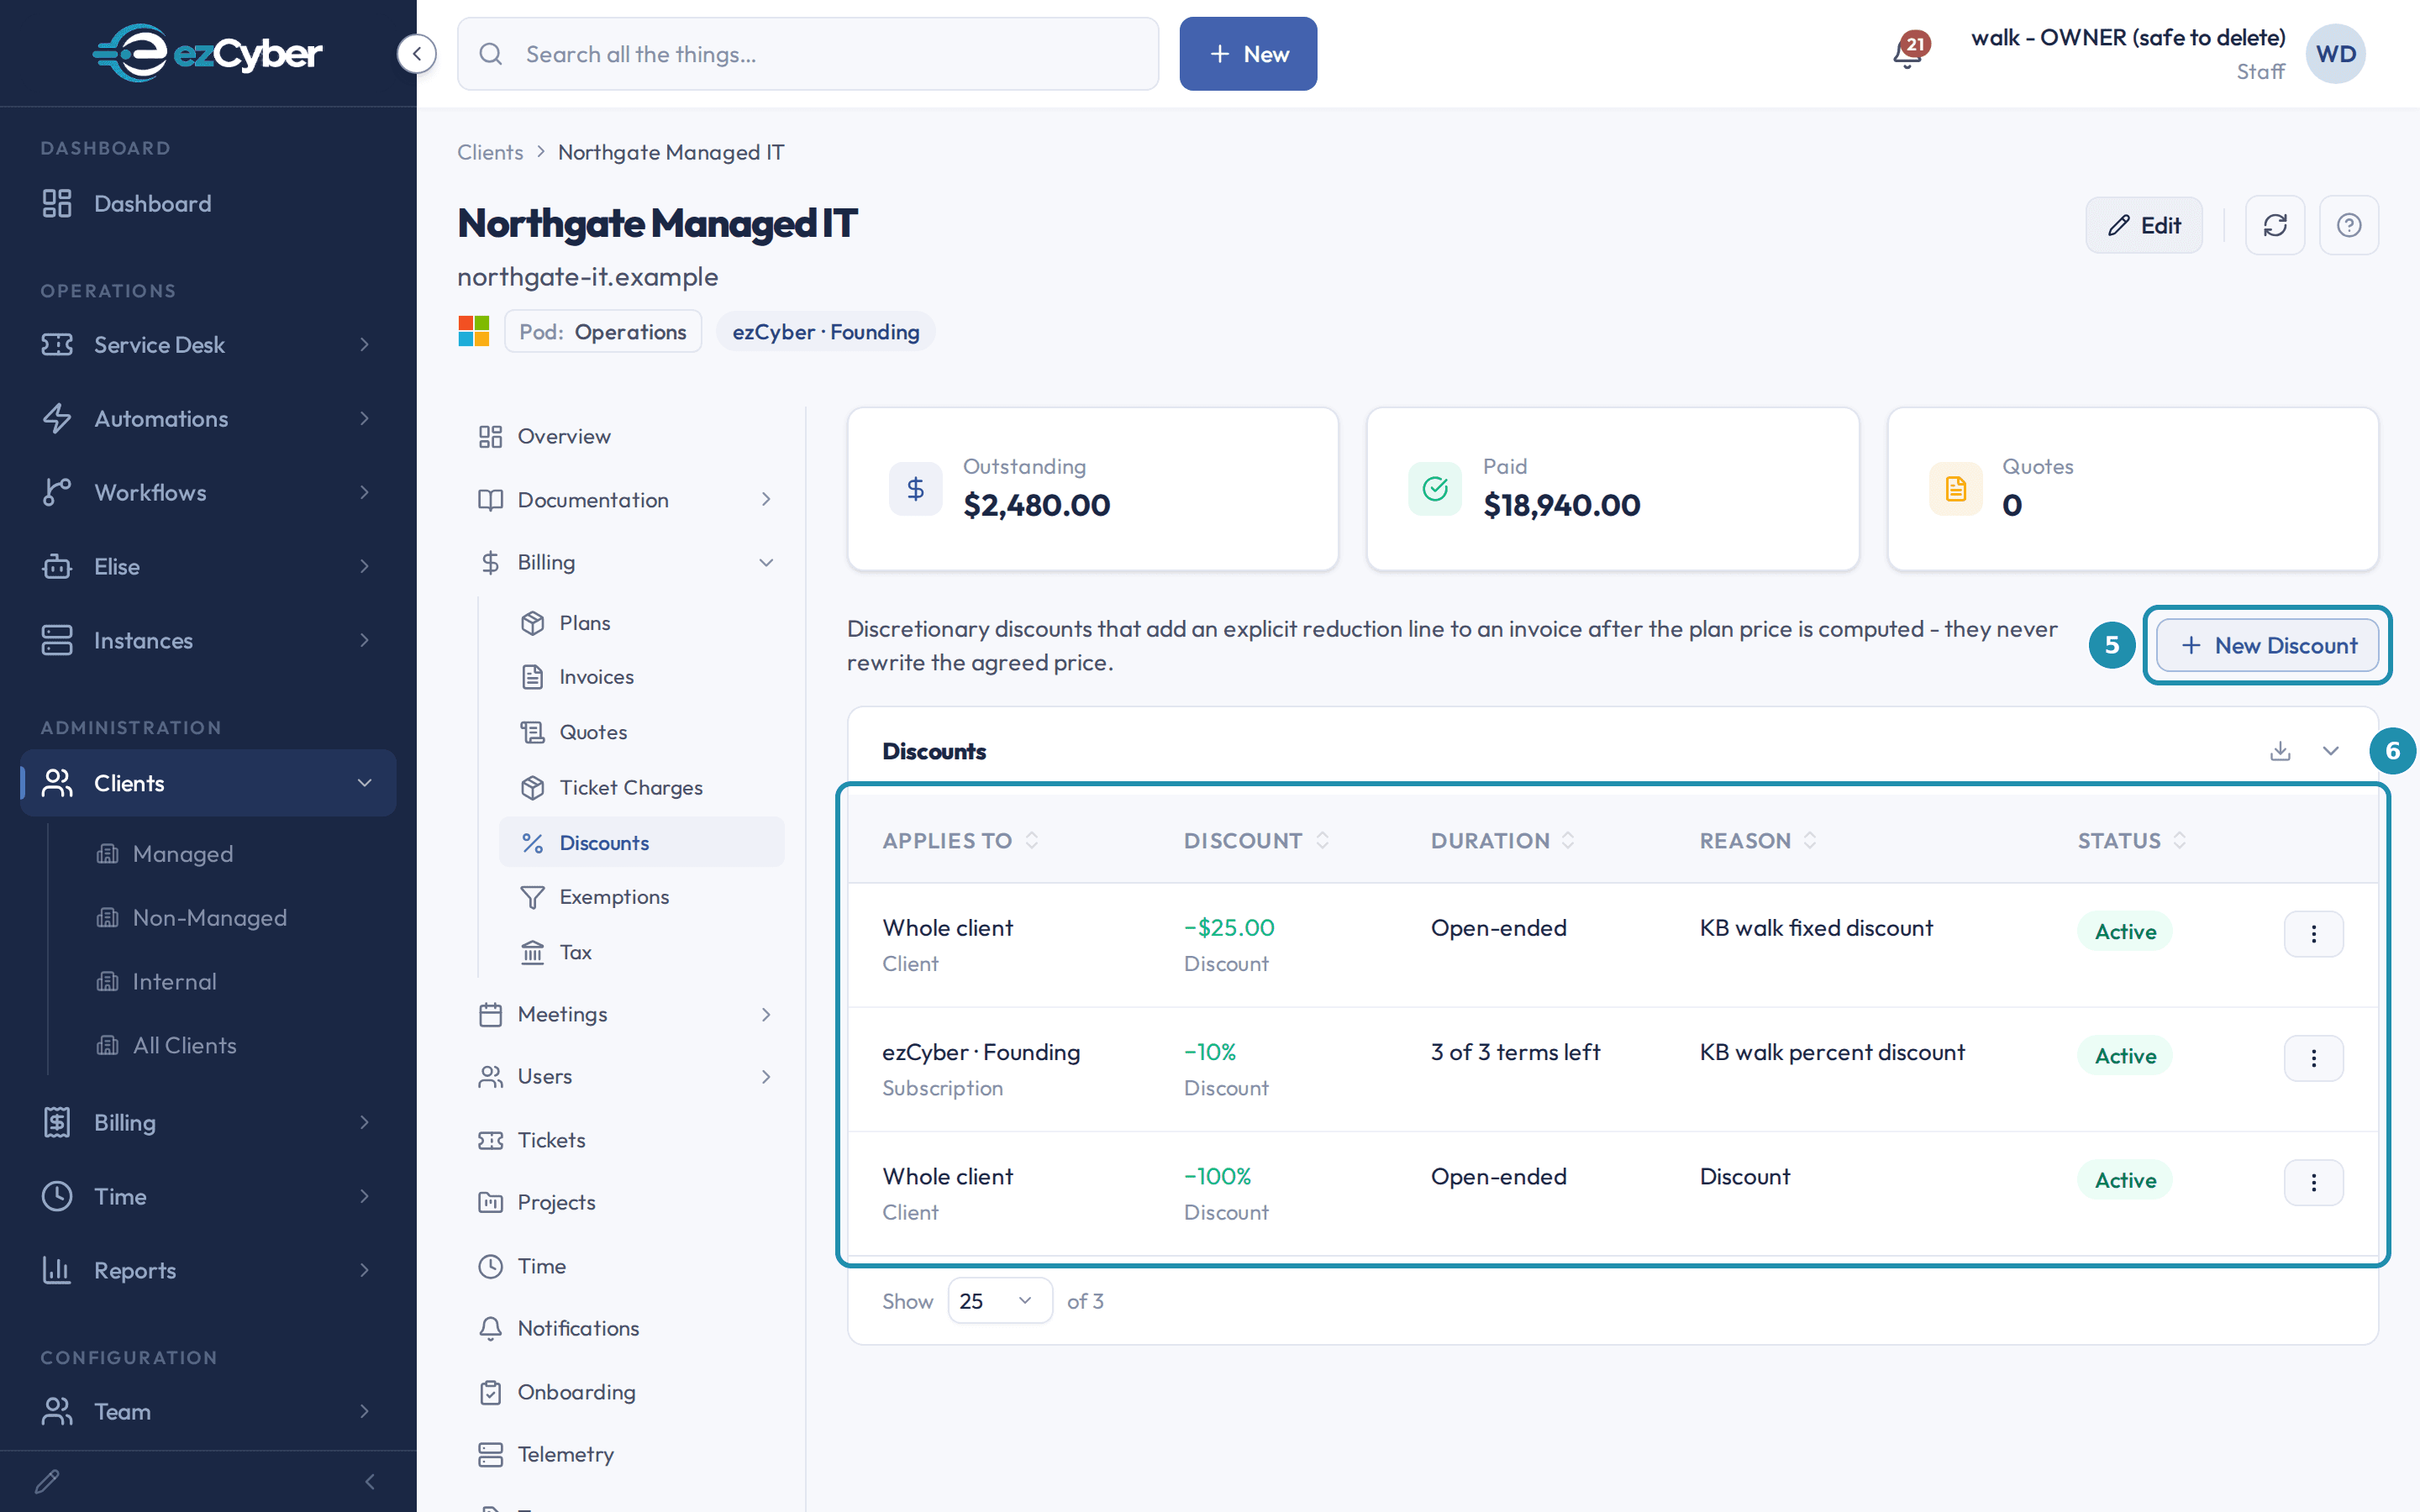Screen dimensions: 2420x1512
Task: Collapse sidebar with the round arrow button
Action: click(416, 54)
